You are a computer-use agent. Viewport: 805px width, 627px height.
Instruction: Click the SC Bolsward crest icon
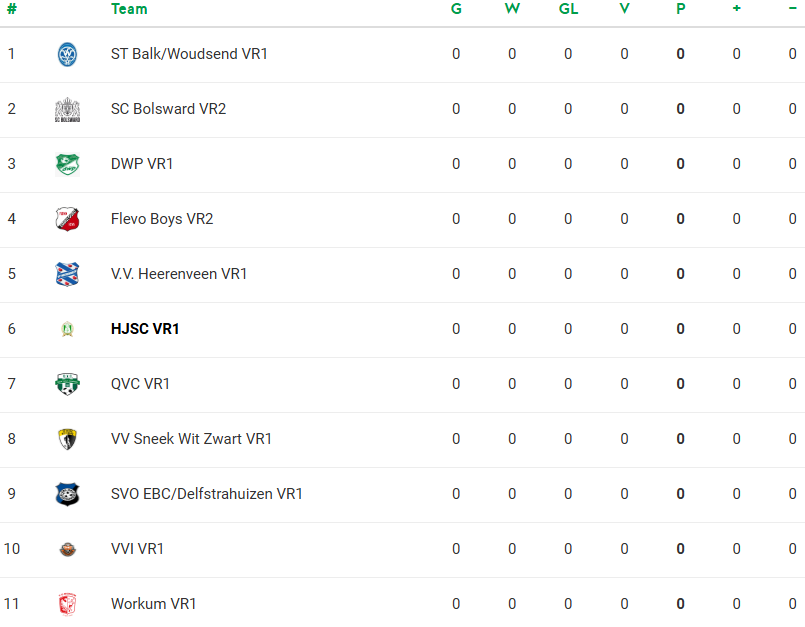(x=67, y=109)
